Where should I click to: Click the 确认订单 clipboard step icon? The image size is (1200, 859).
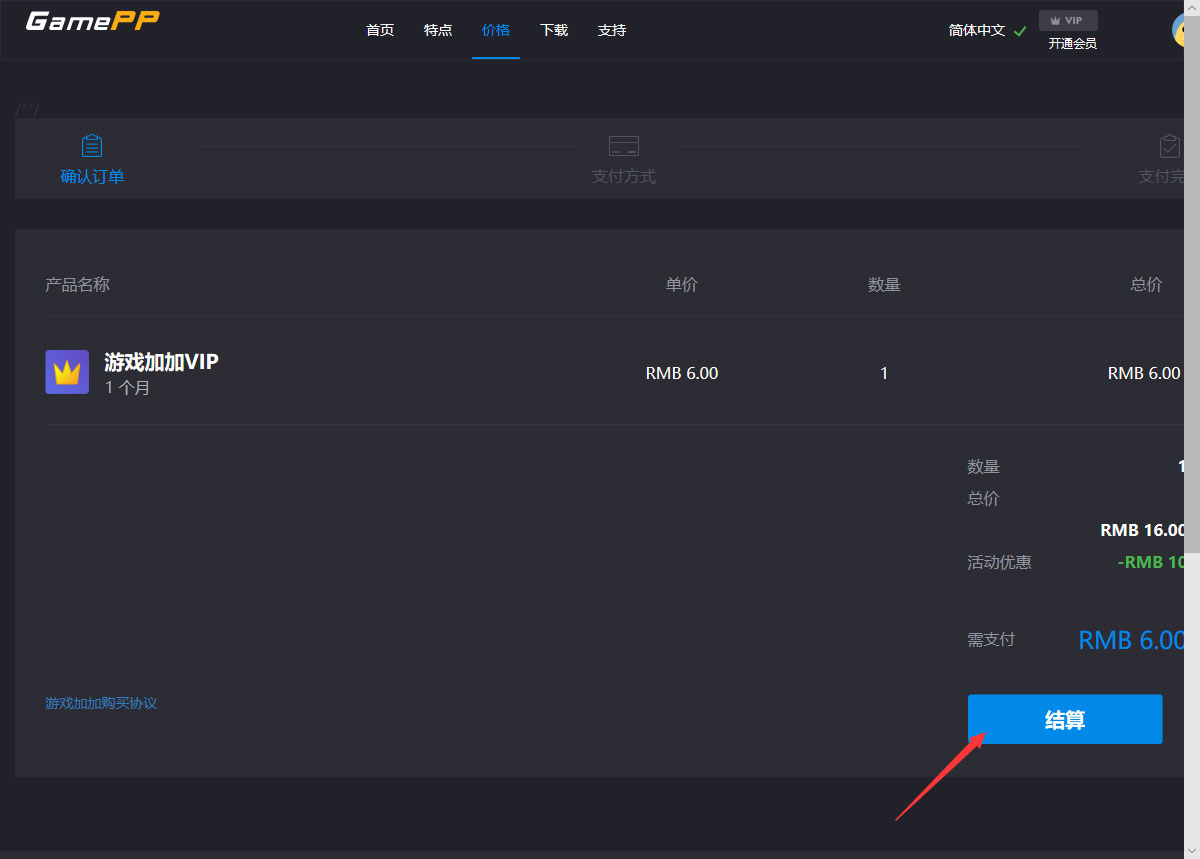[92, 146]
